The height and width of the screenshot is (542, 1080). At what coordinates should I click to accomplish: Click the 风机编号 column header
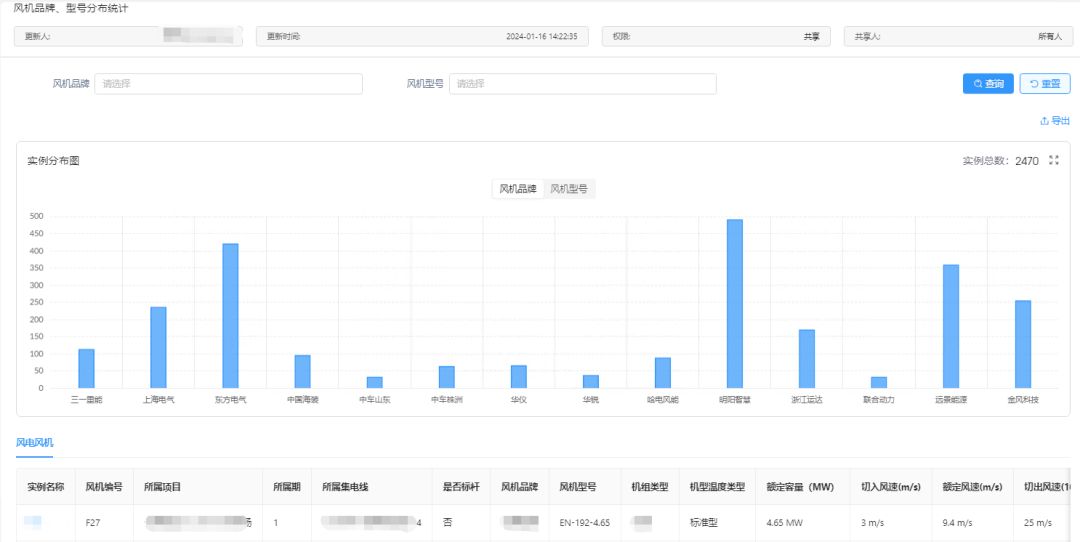[104, 487]
